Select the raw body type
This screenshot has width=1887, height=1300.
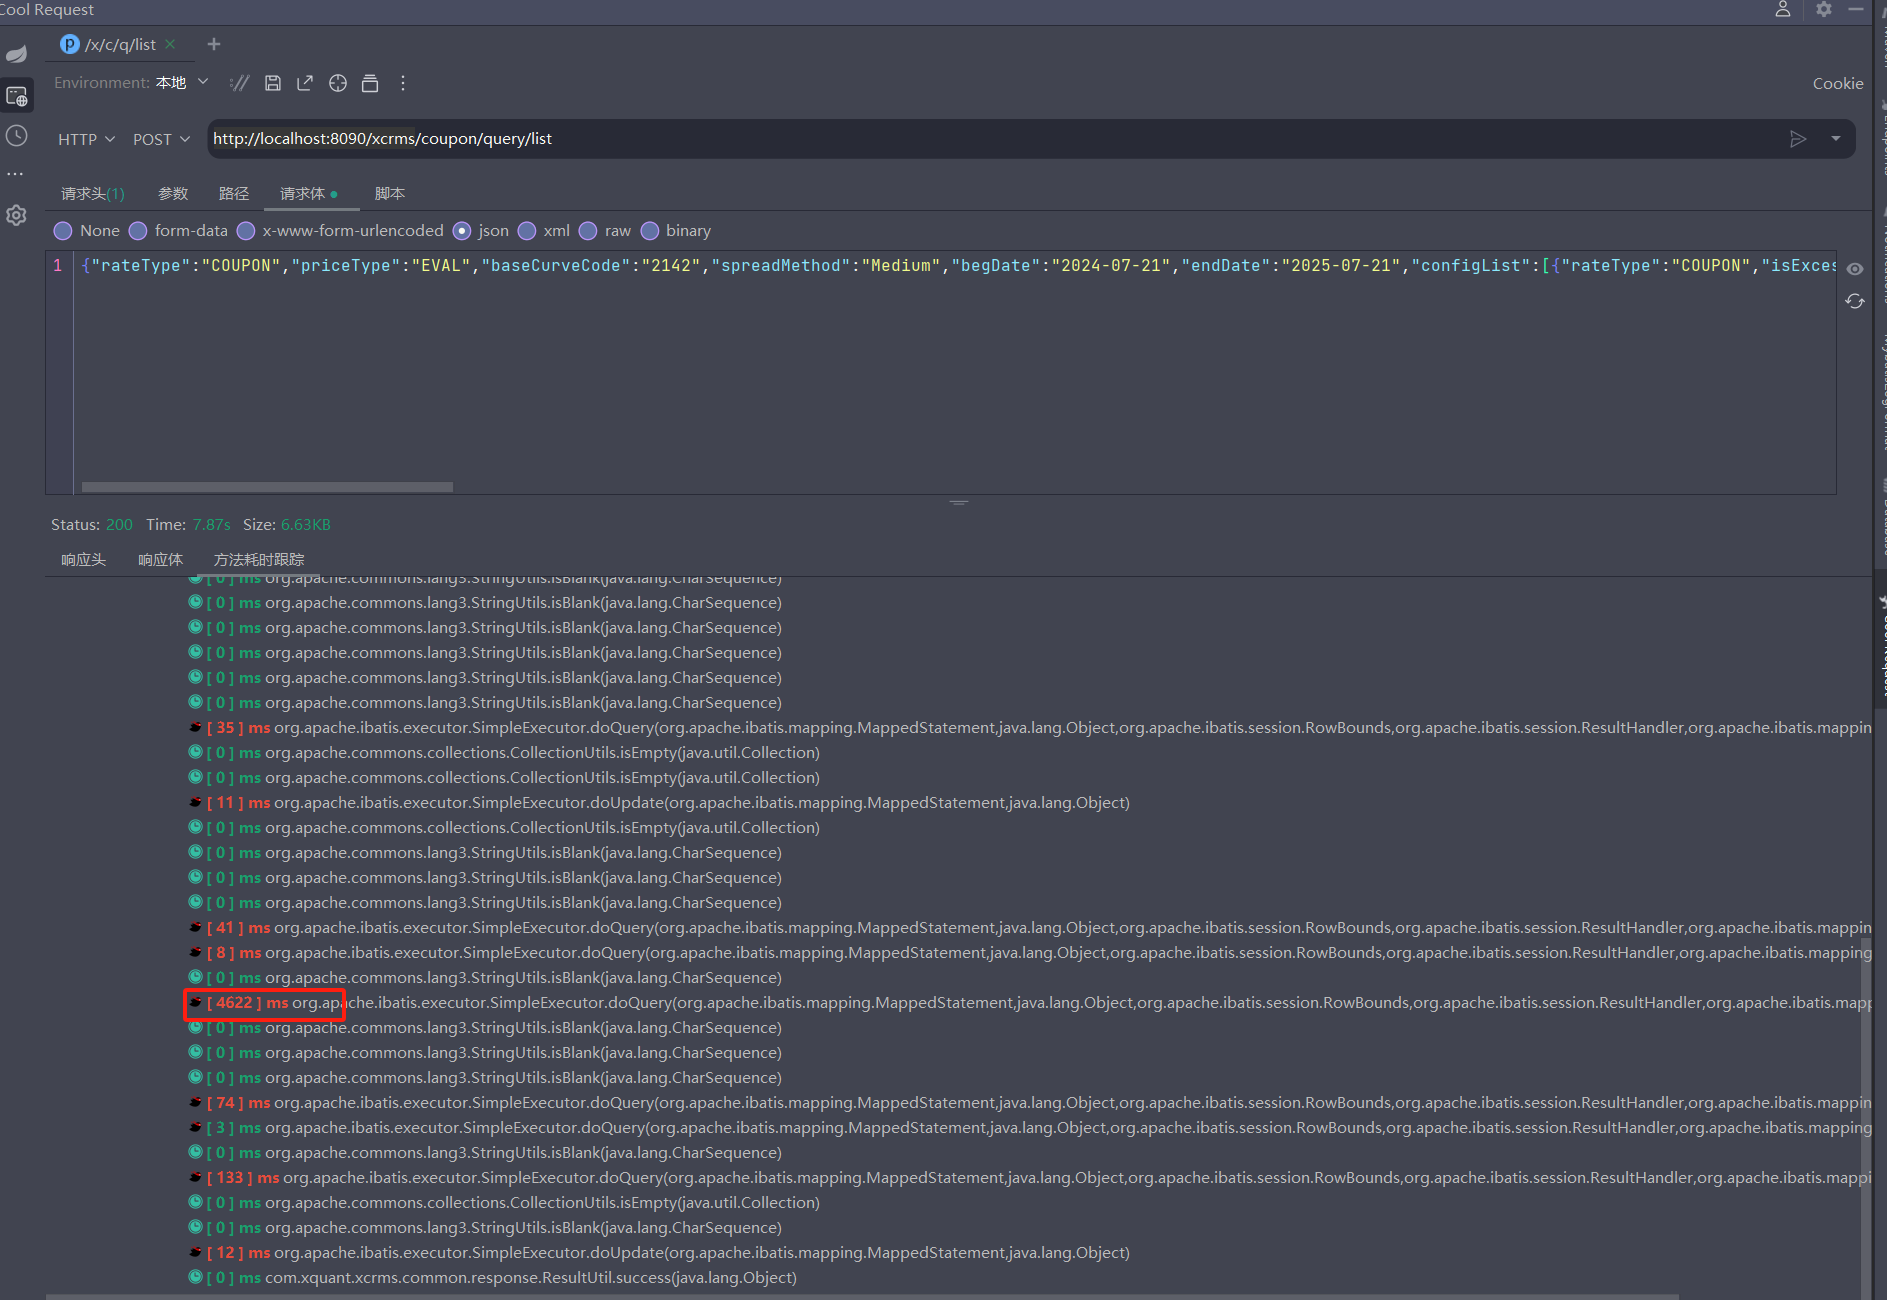click(589, 231)
